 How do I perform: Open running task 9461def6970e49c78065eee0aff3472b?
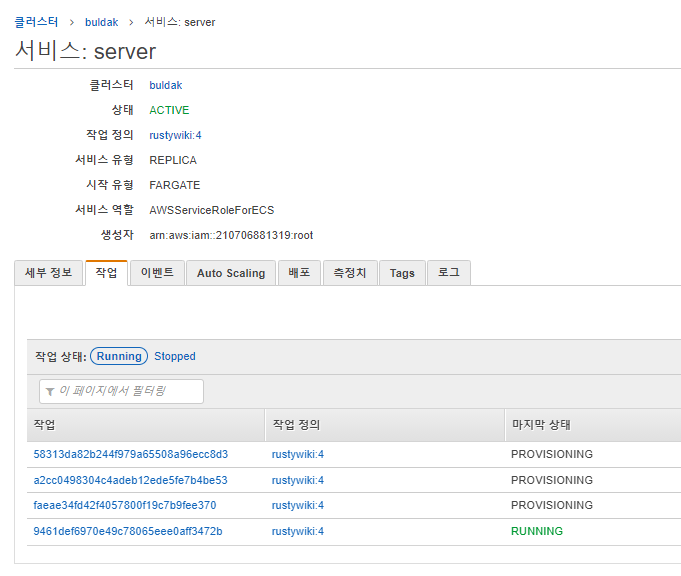click(x=128, y=531)
